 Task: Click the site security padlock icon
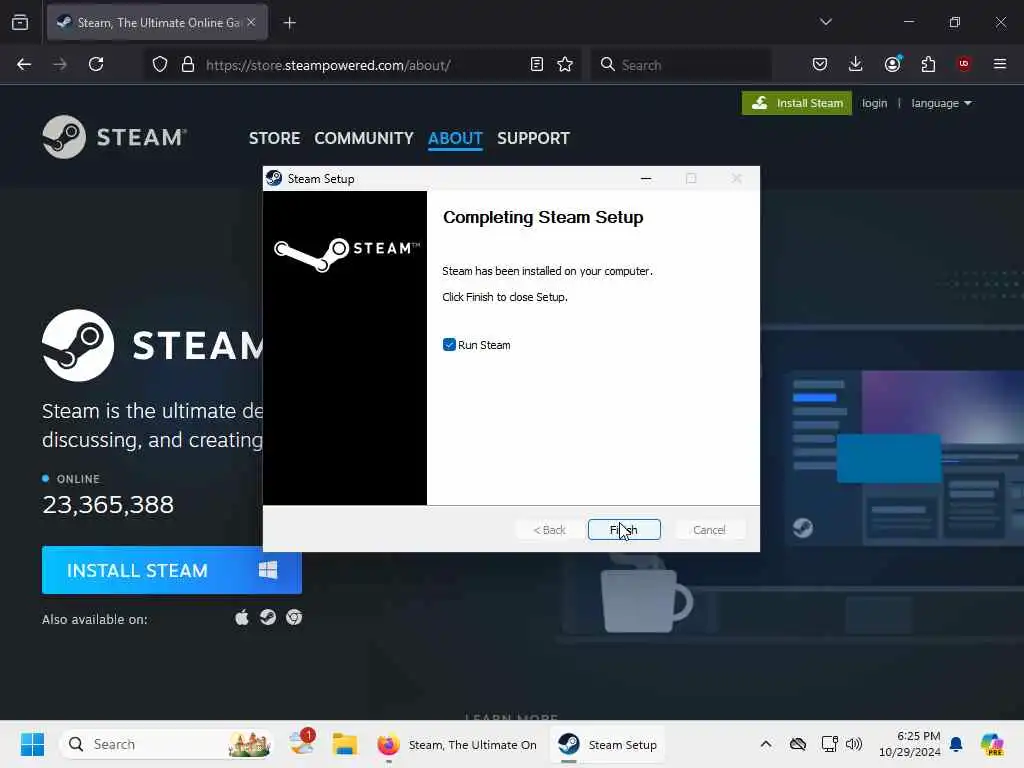pos(188,64)
